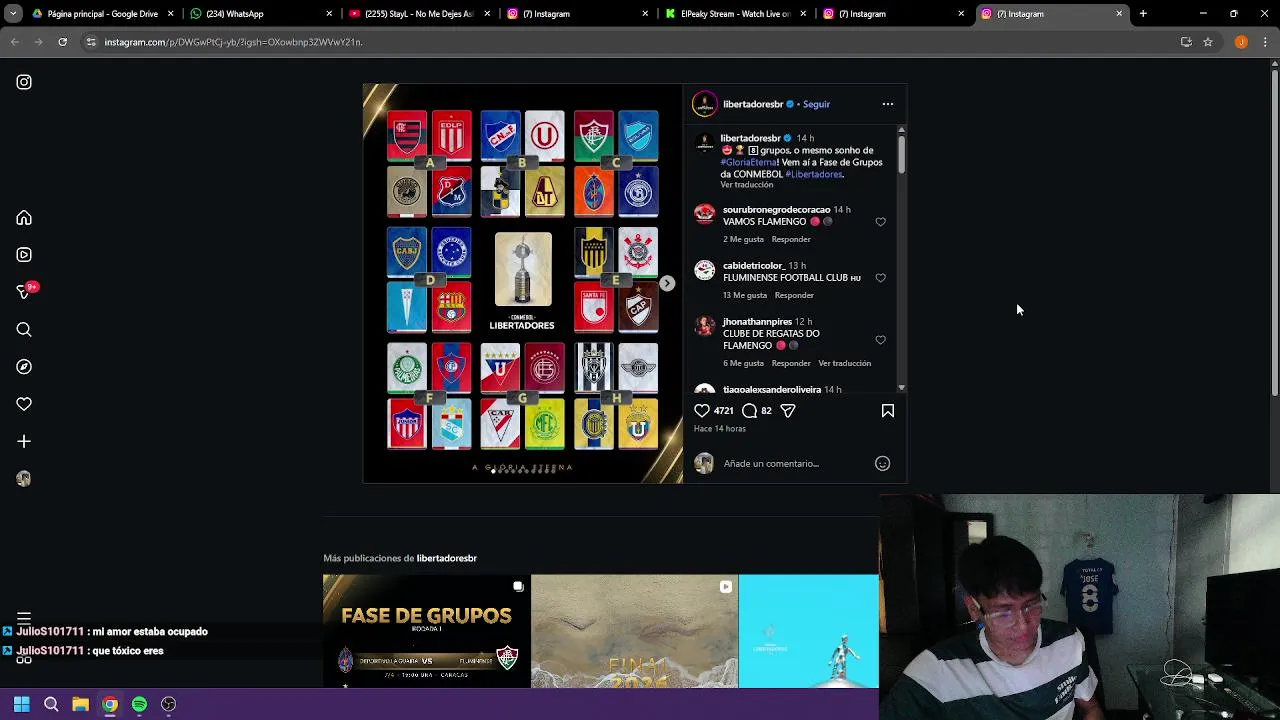Open Instagram logo in the sidebar
1280x720 pixels.
pos(24,82)
